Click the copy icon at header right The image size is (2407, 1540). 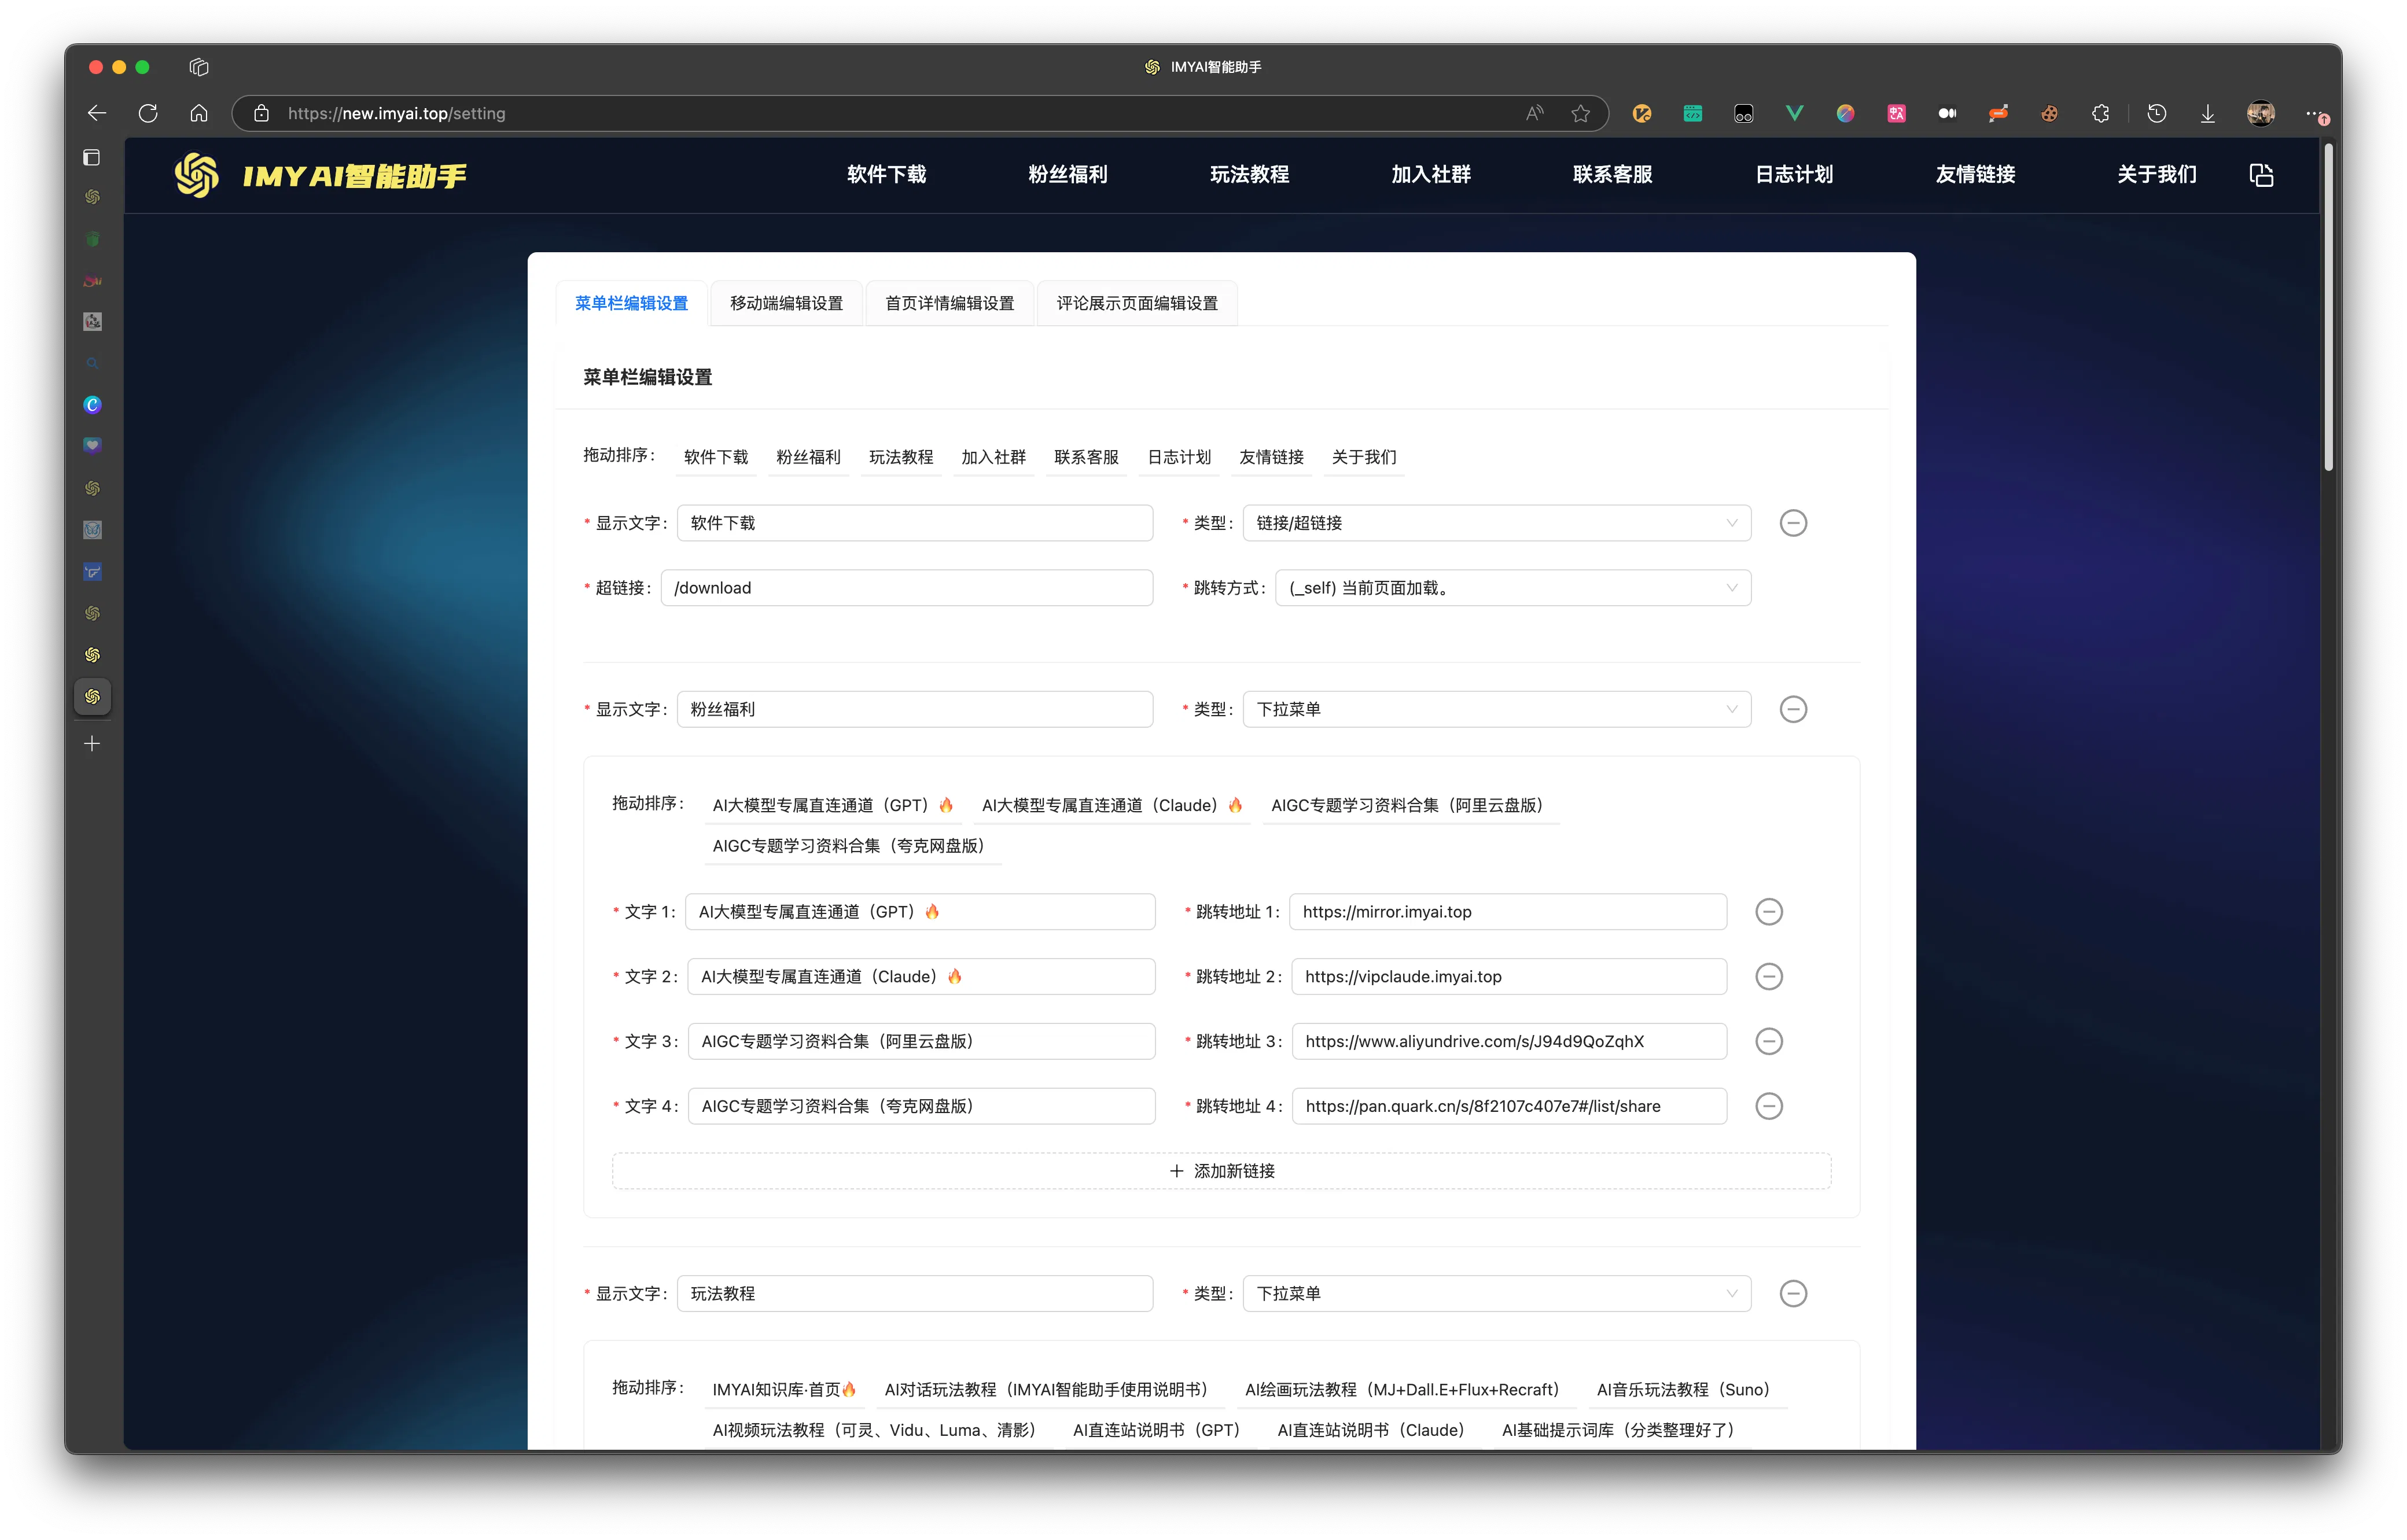tap(2261, 175)
